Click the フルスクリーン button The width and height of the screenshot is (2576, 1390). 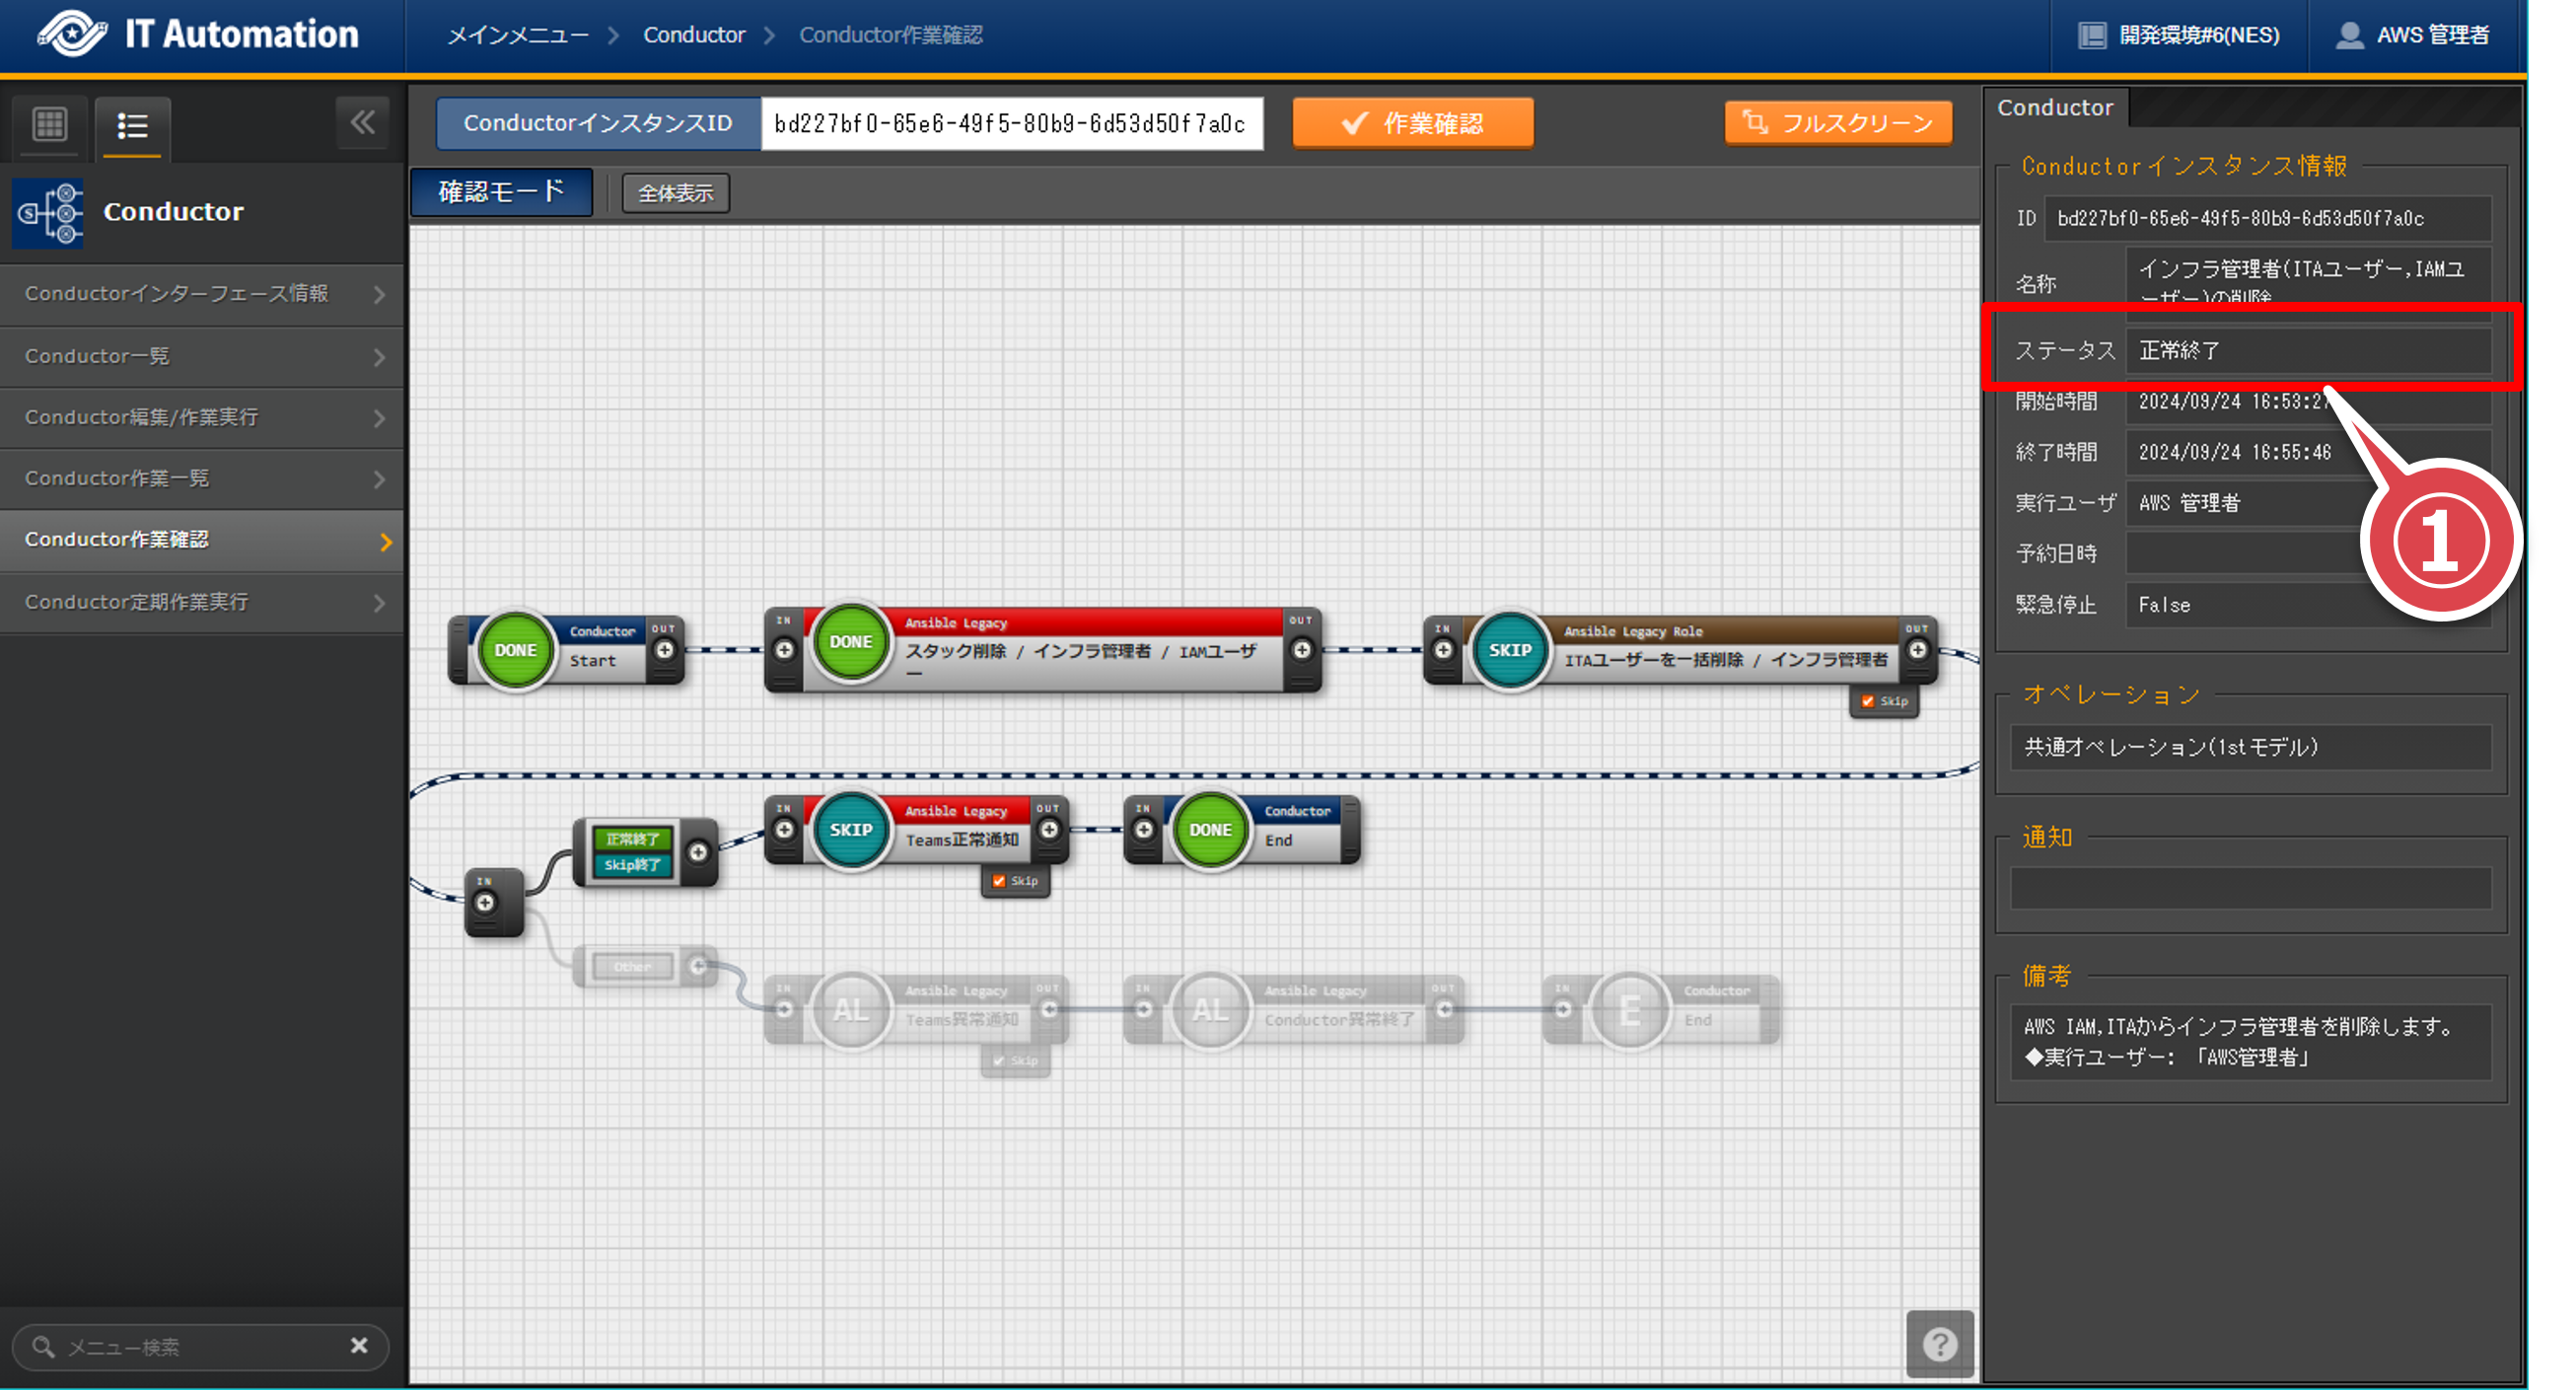tap(1837, 123)
